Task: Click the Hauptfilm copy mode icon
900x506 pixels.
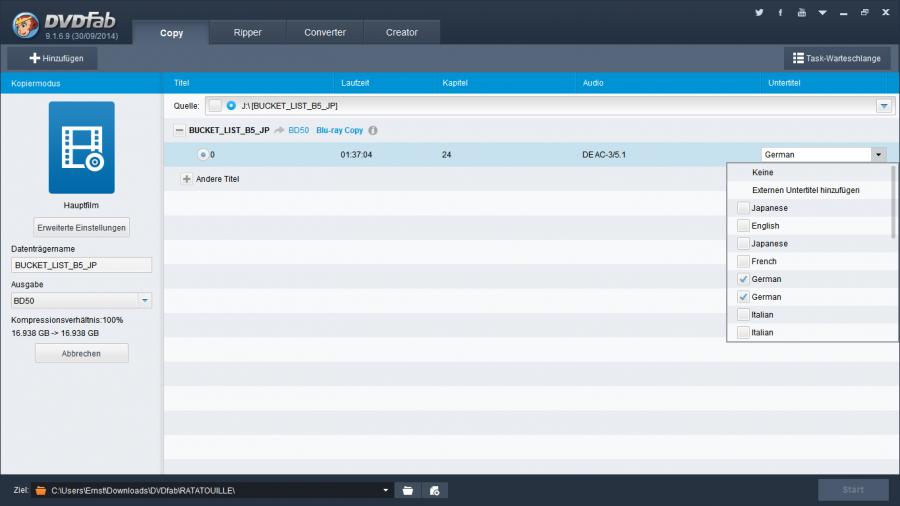Action: [82, 147]
